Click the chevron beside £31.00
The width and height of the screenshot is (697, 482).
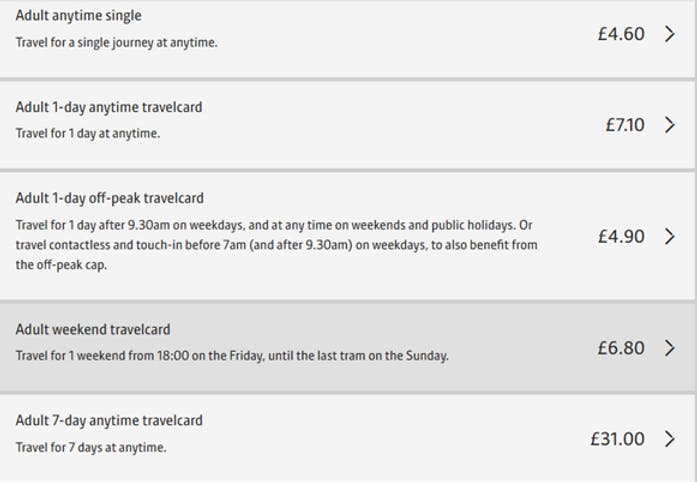click(x=670, y=439)
